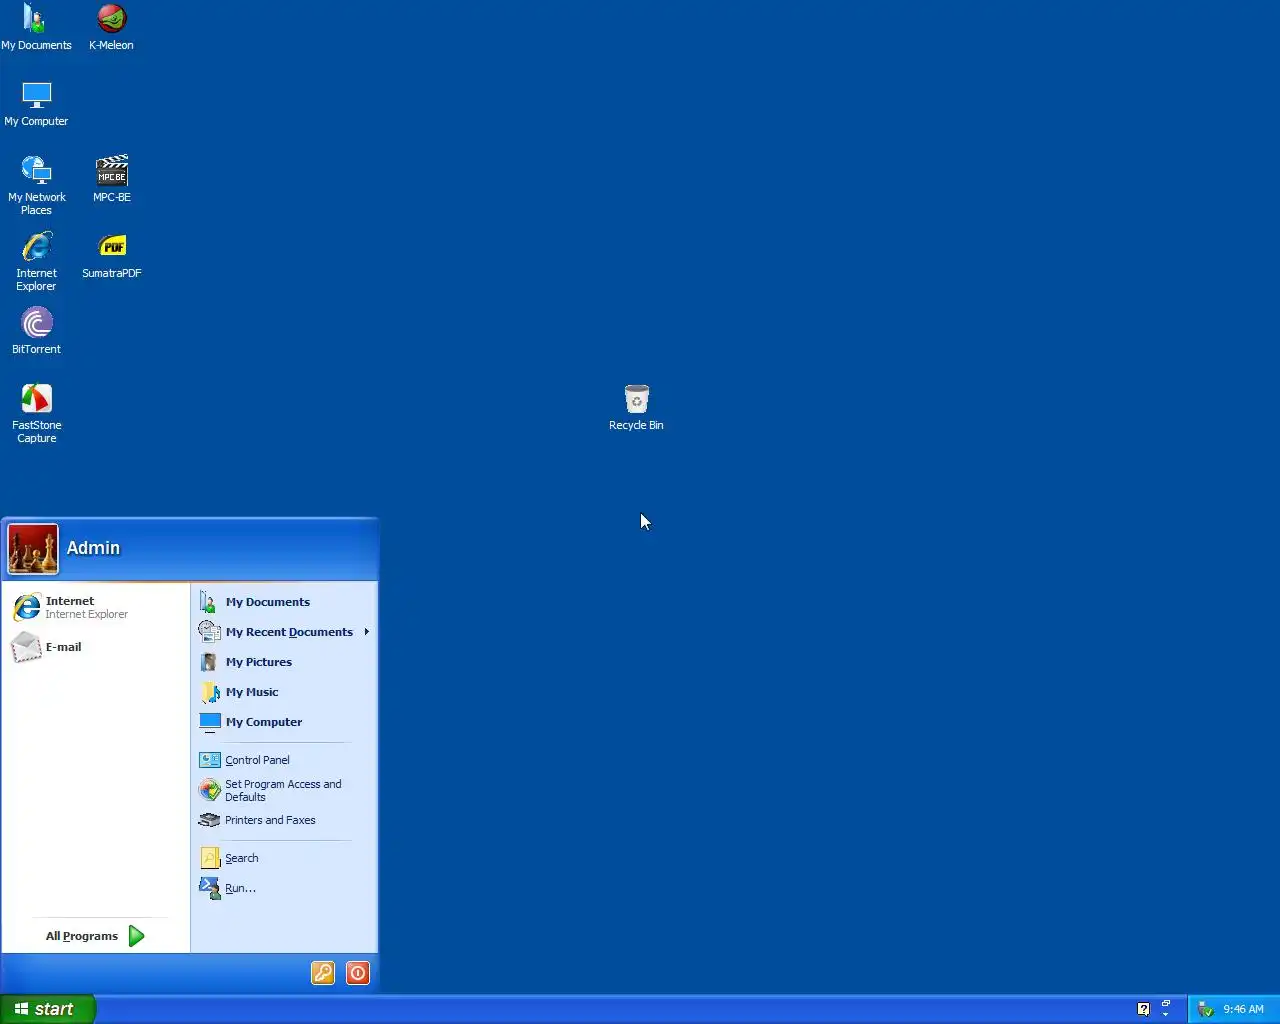
Task: Open Printers and Faxes
Action: point(284,820)
